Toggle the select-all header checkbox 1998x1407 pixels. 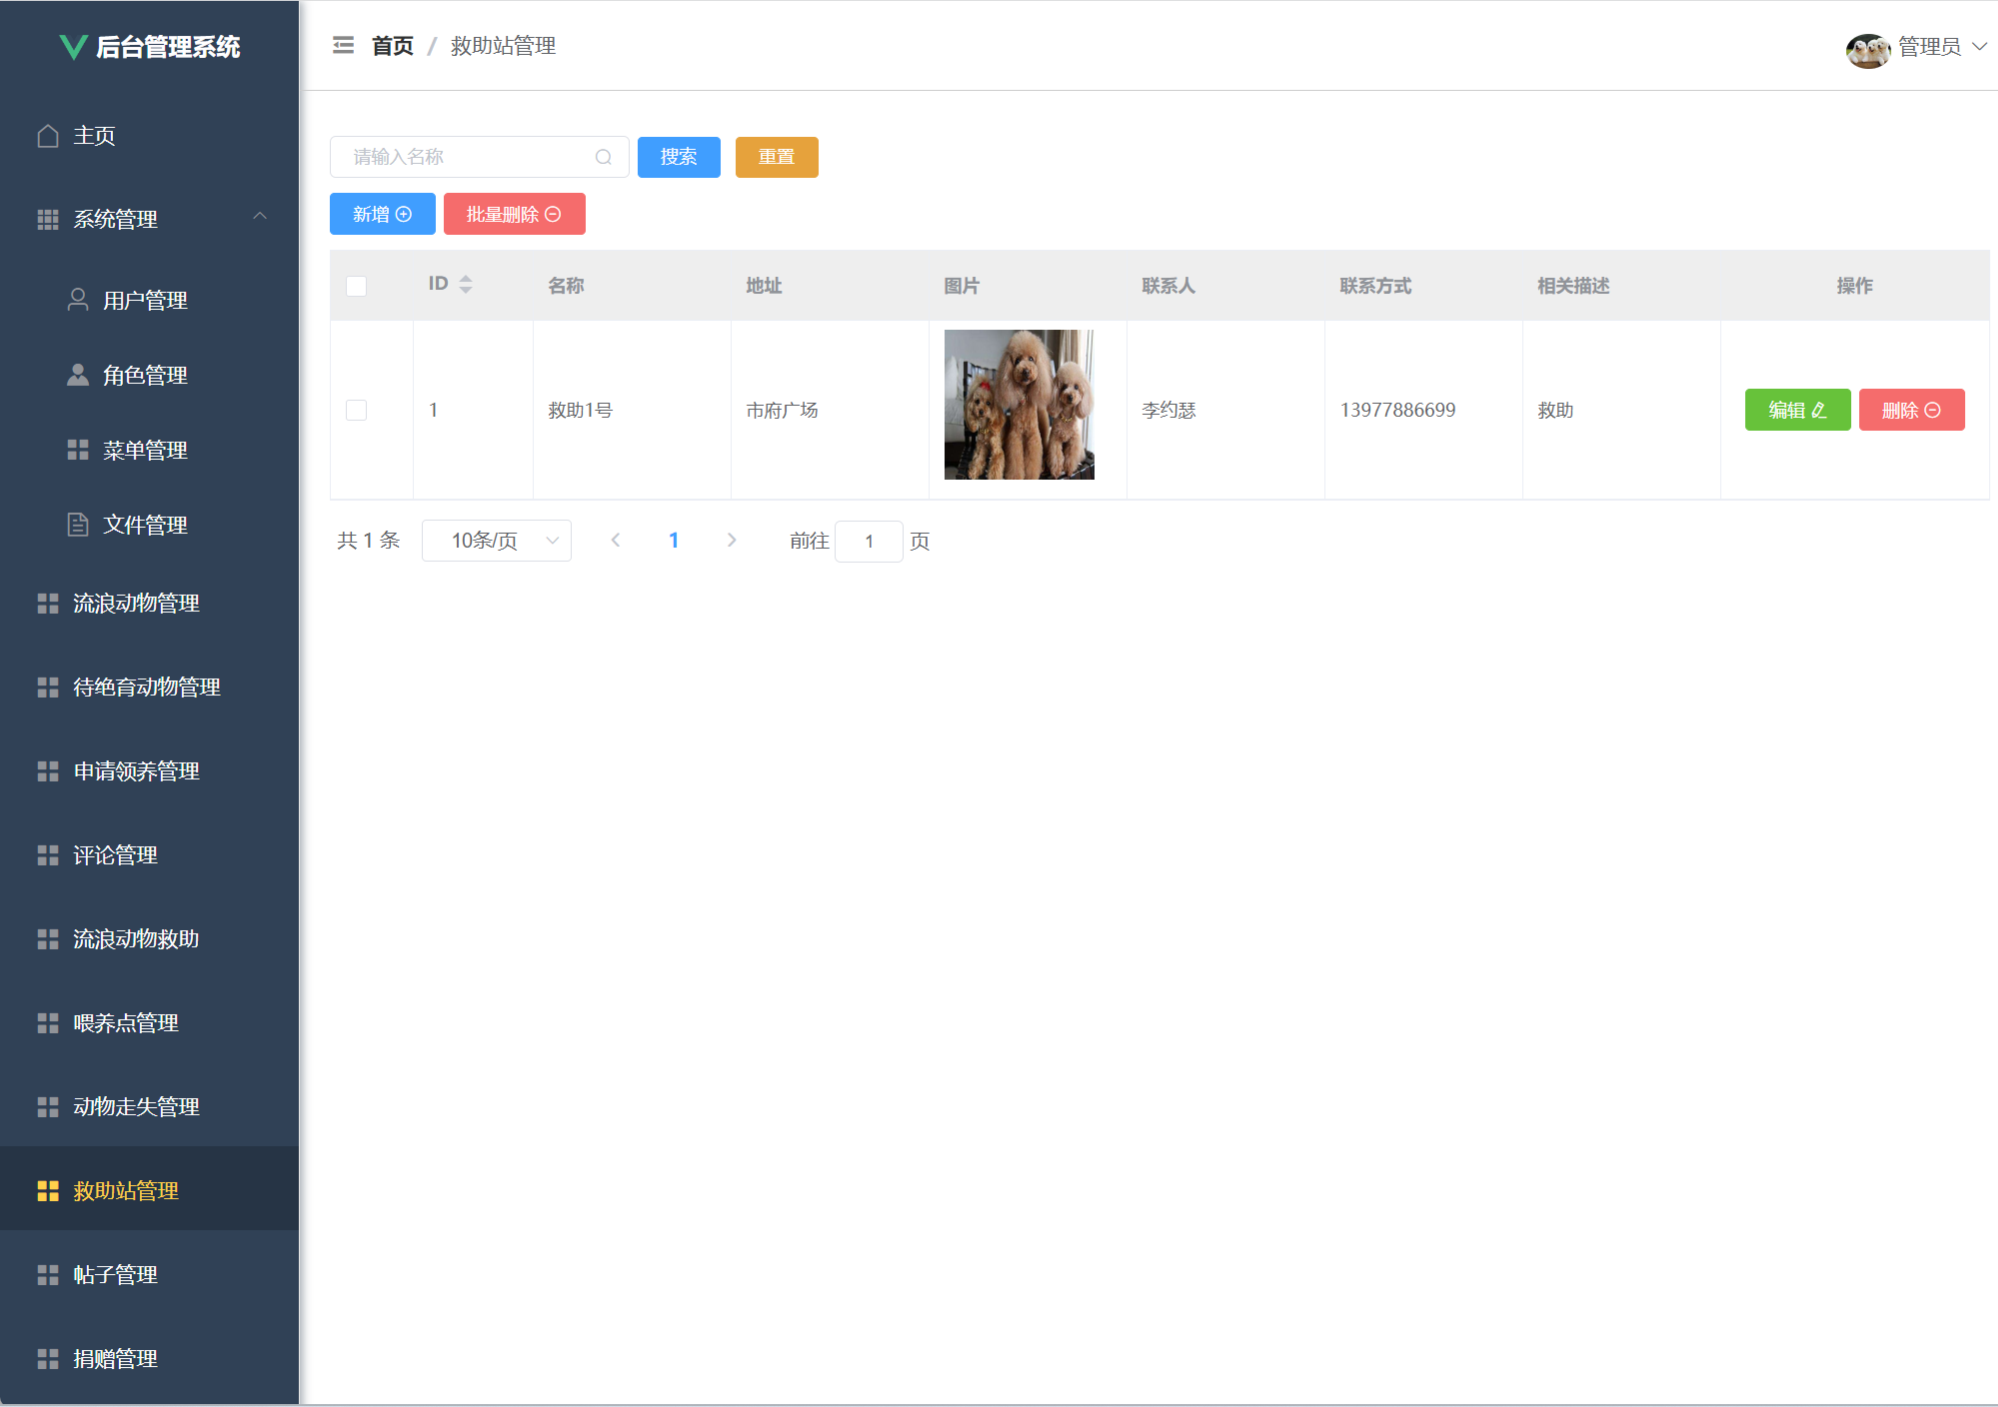tap(356, 286)
